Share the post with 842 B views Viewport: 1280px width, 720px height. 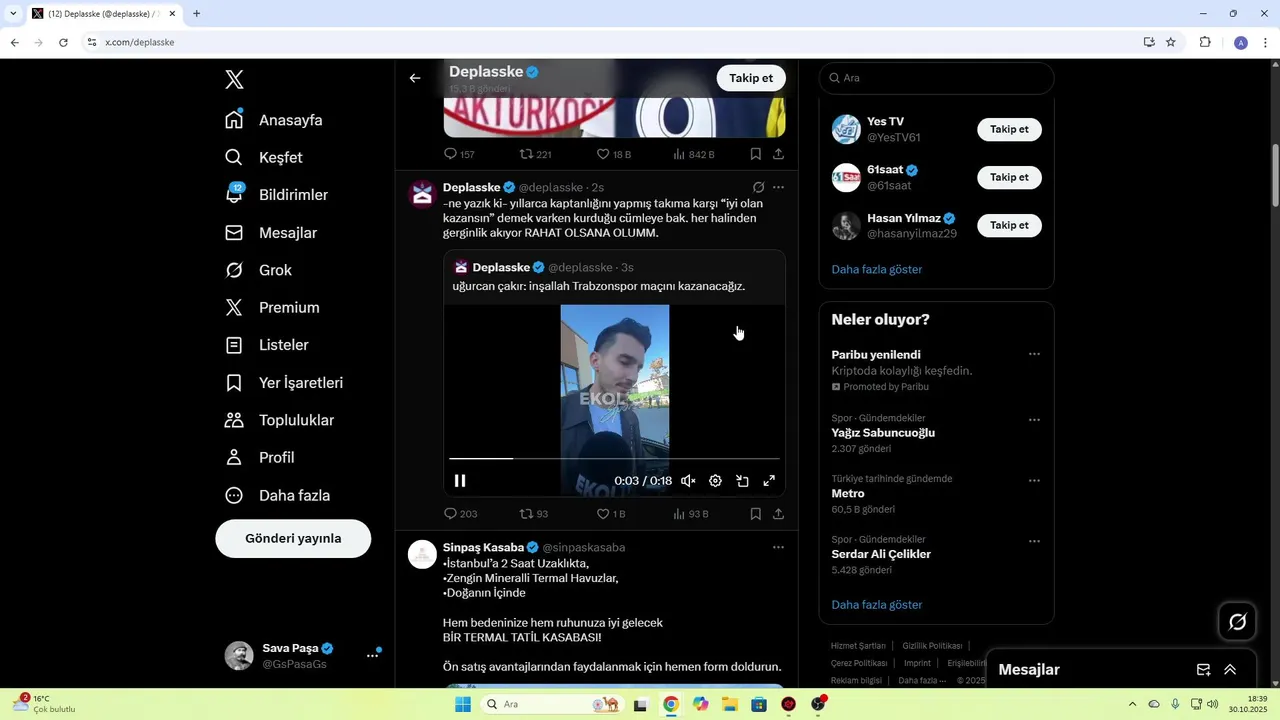click(778, 154)
